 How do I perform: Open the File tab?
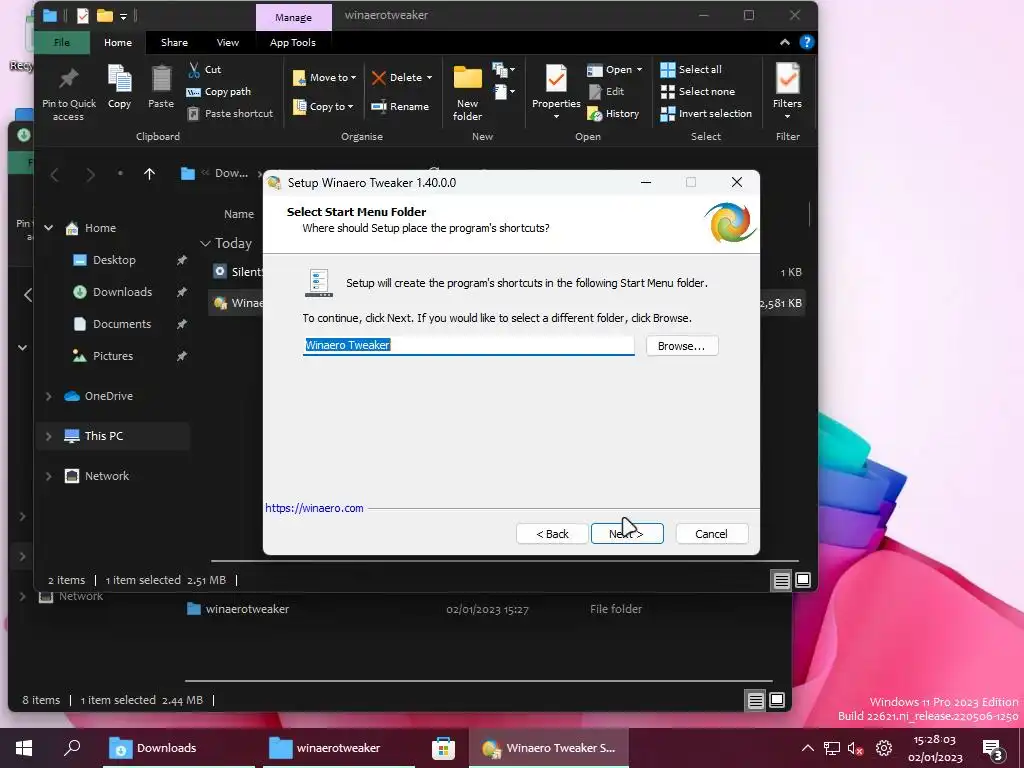pos(62,42)
